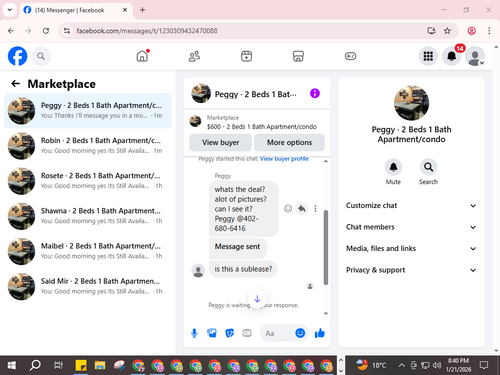500x375 pixels.
Task: Open View buyer profile link
Action: pos(284,159)
